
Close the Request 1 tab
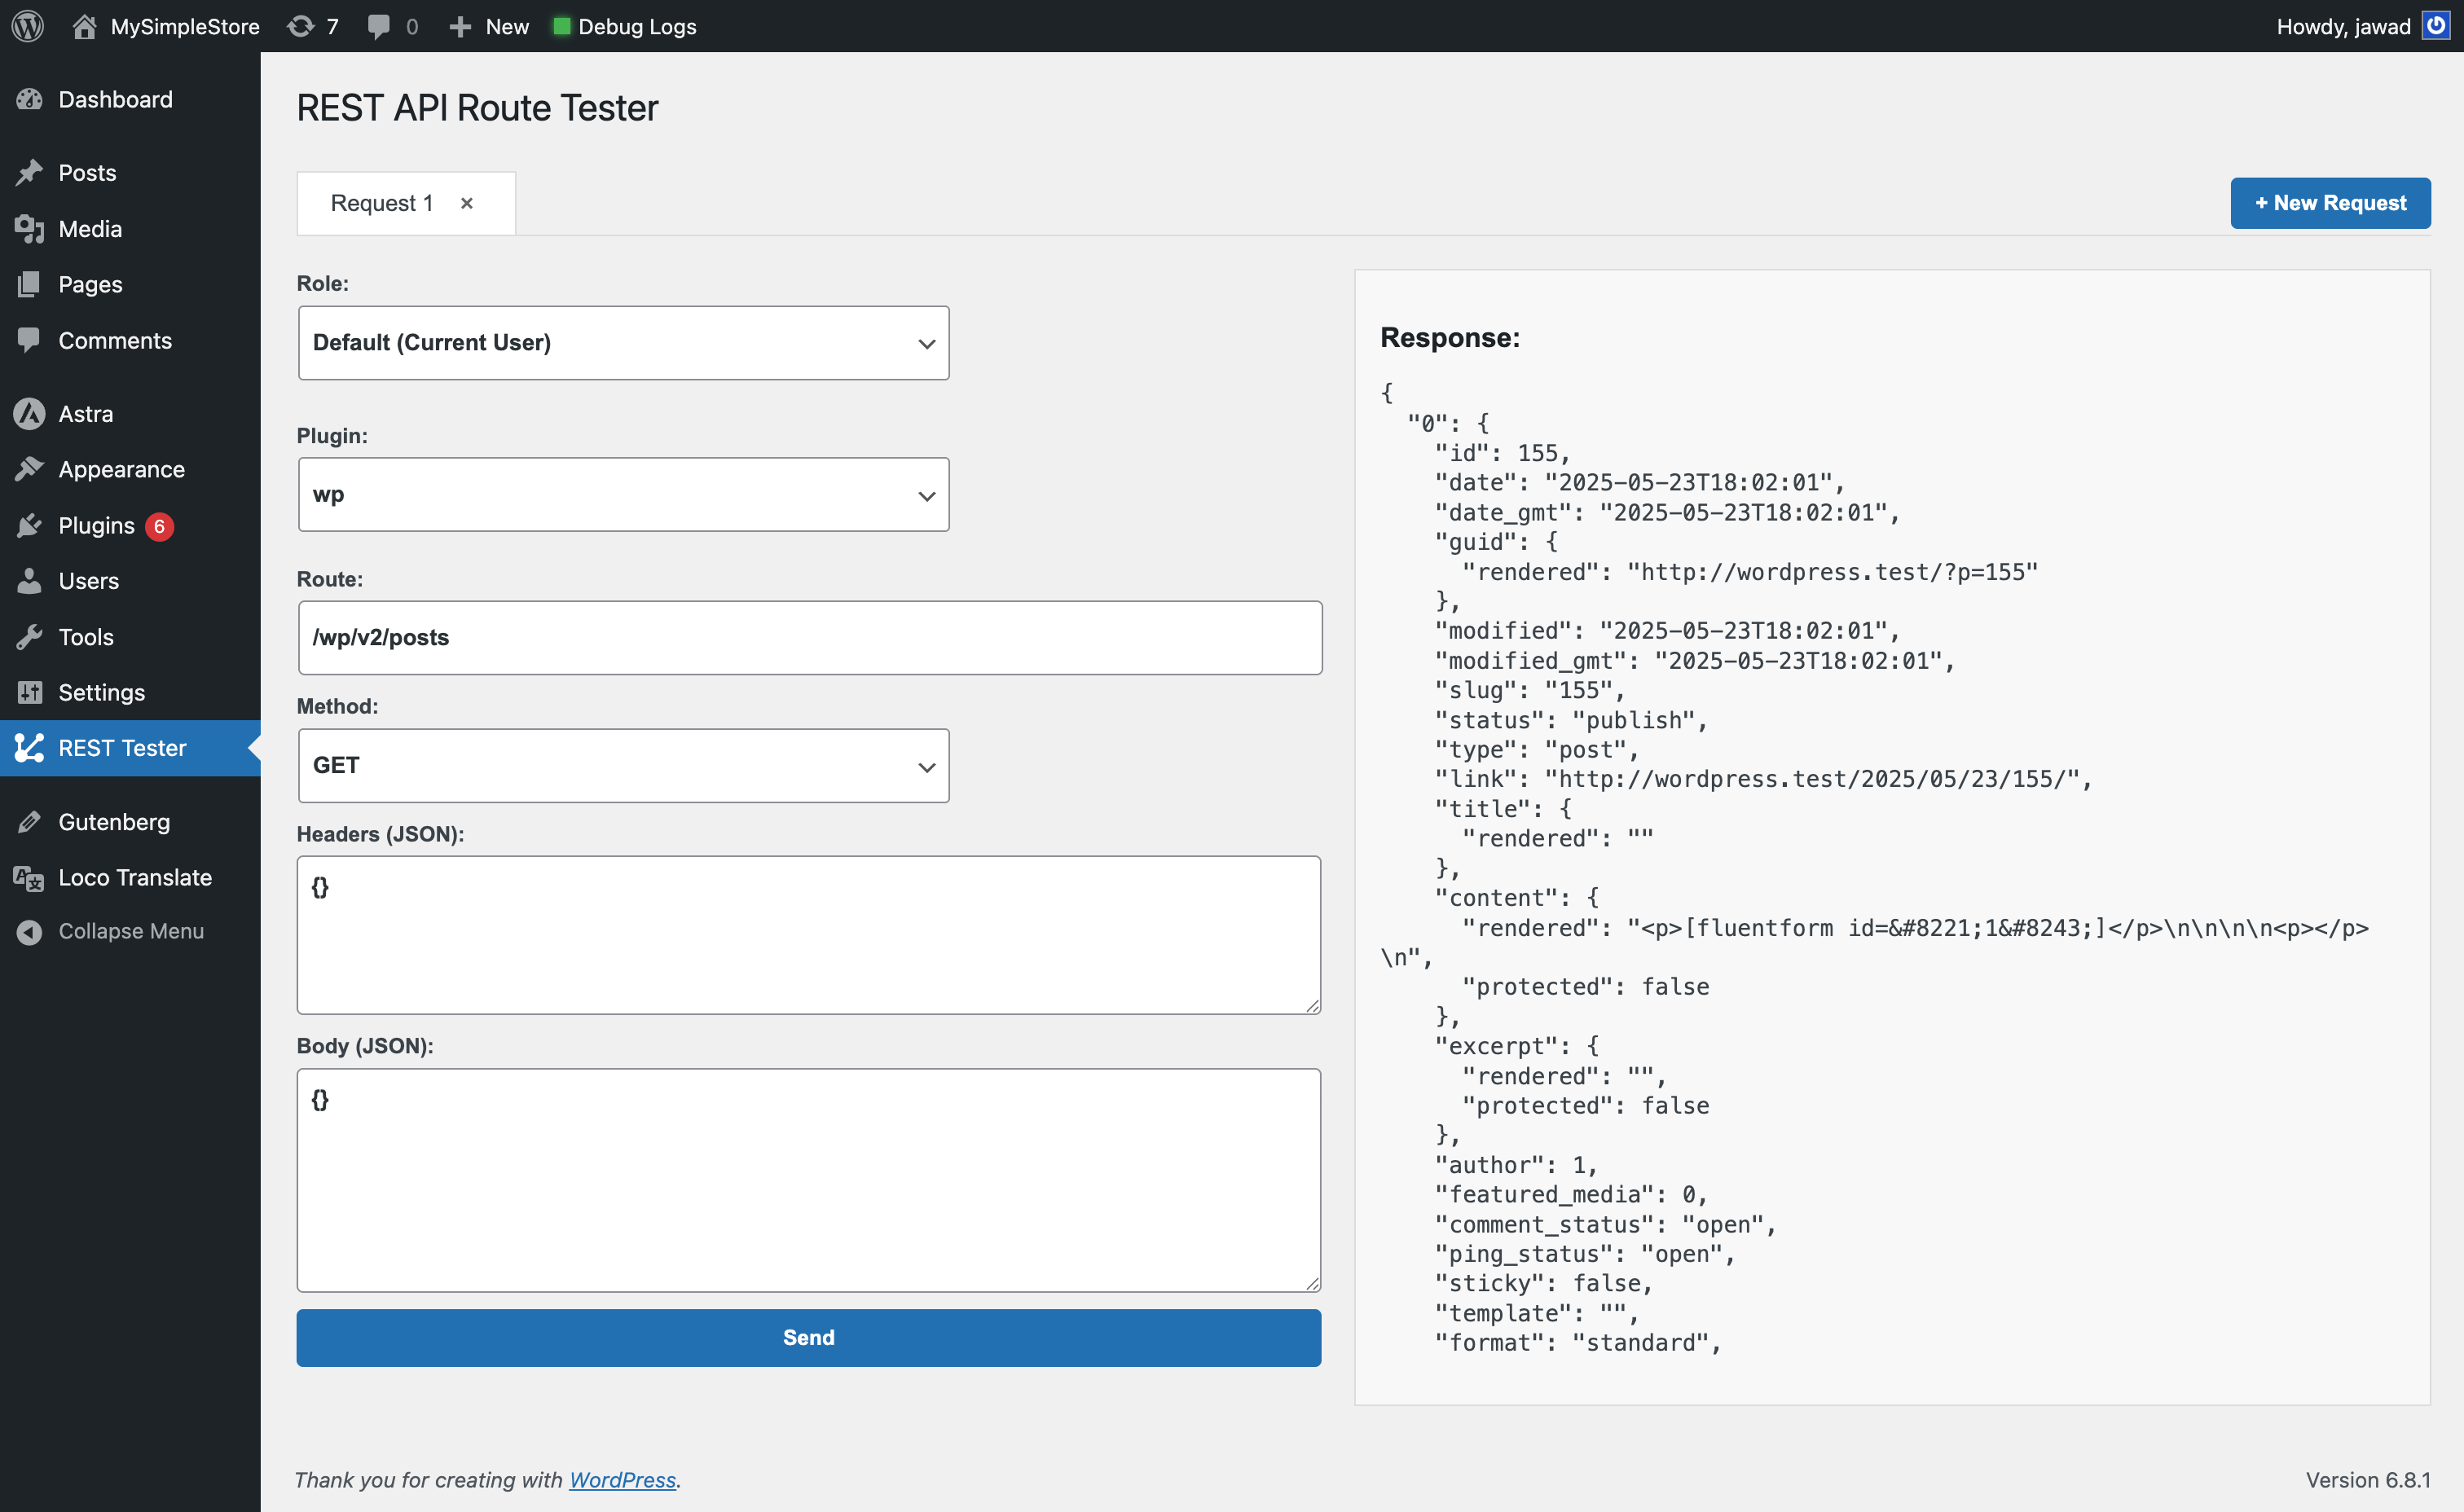point(466,203)
